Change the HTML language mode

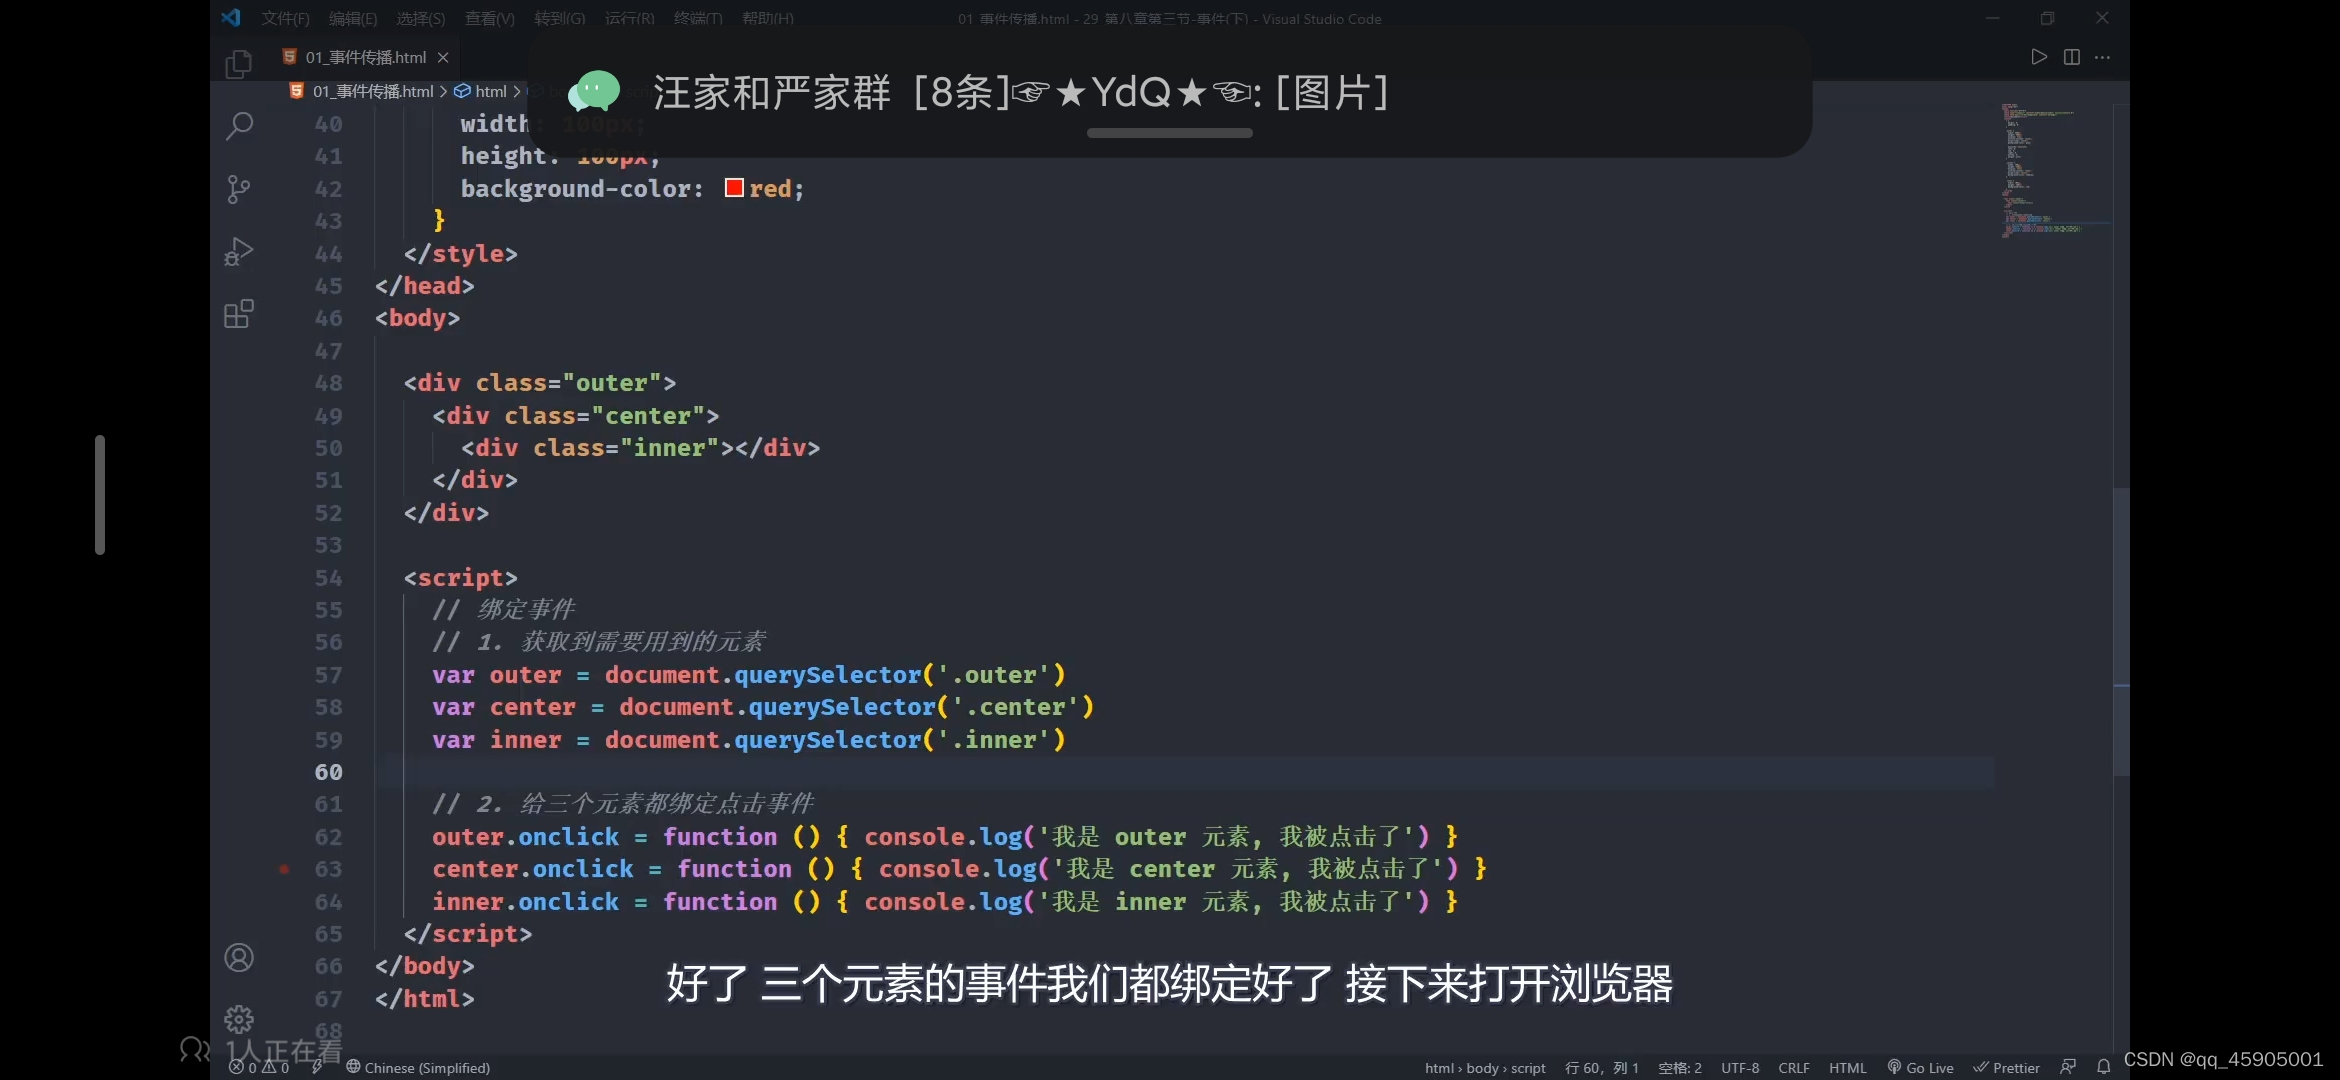[1848, 1067]
